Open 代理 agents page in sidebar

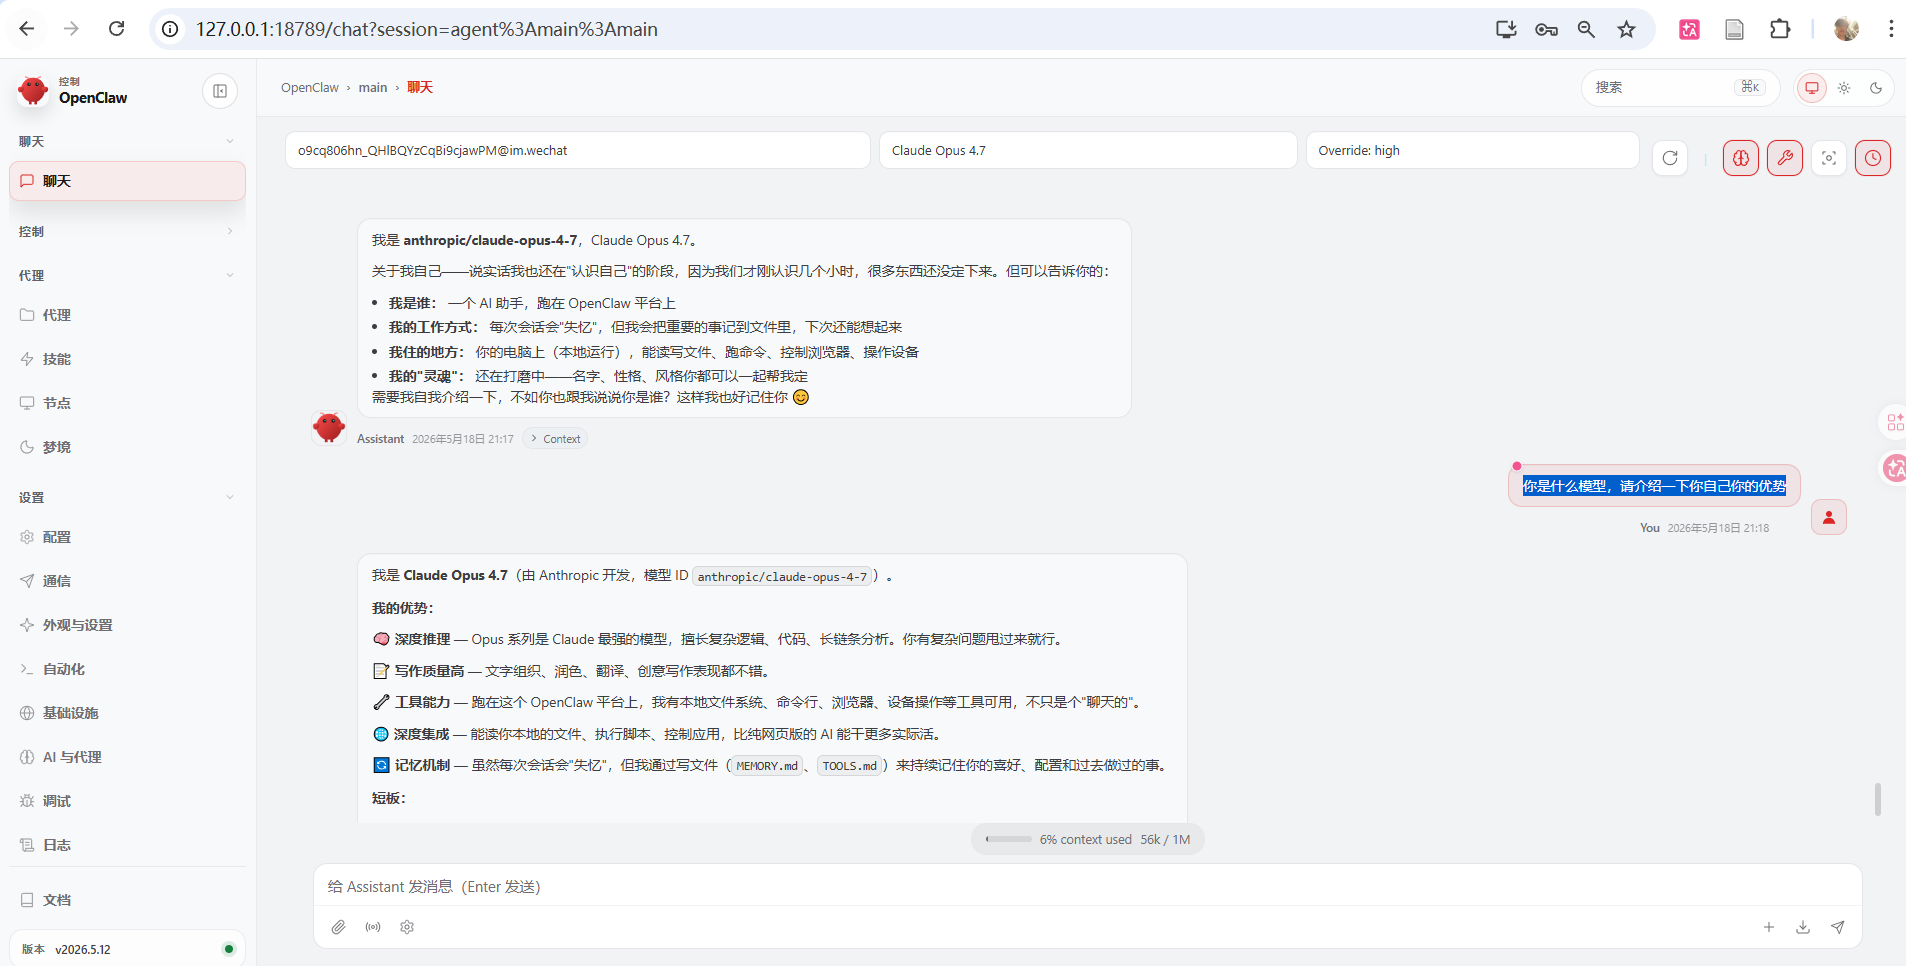(x=127, y=315)
